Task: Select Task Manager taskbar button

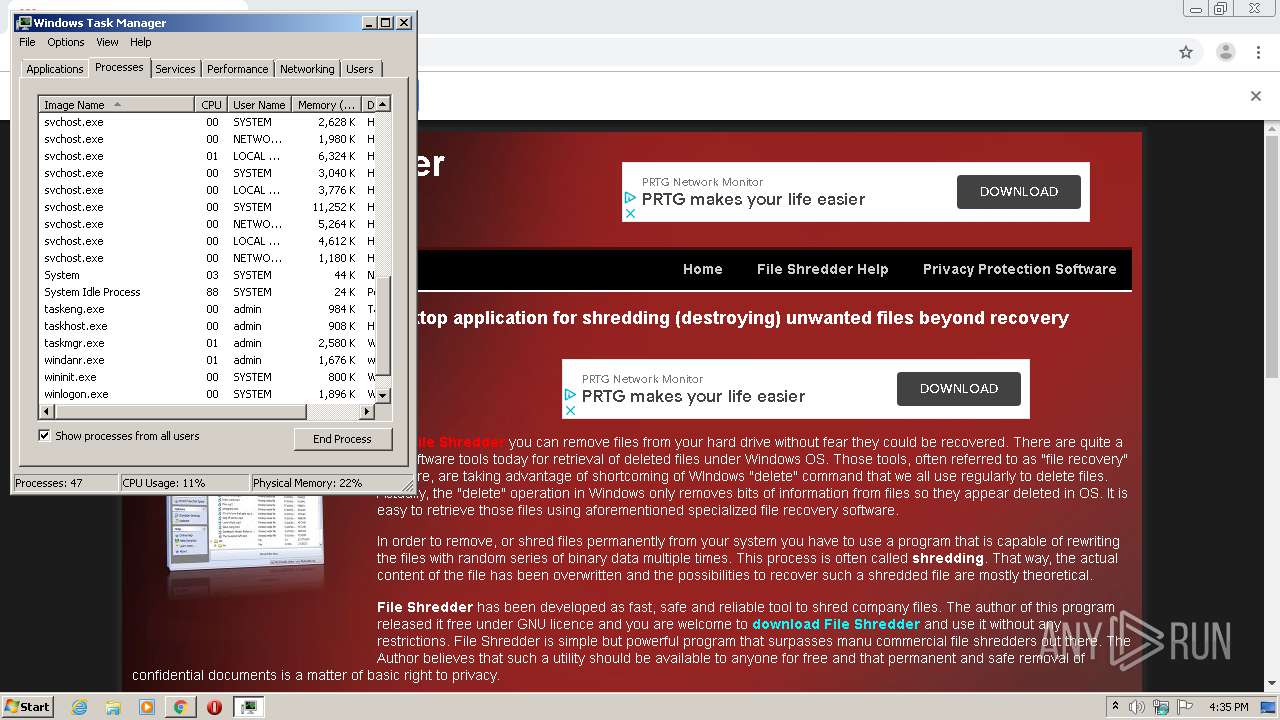Action: coord(249,707)
